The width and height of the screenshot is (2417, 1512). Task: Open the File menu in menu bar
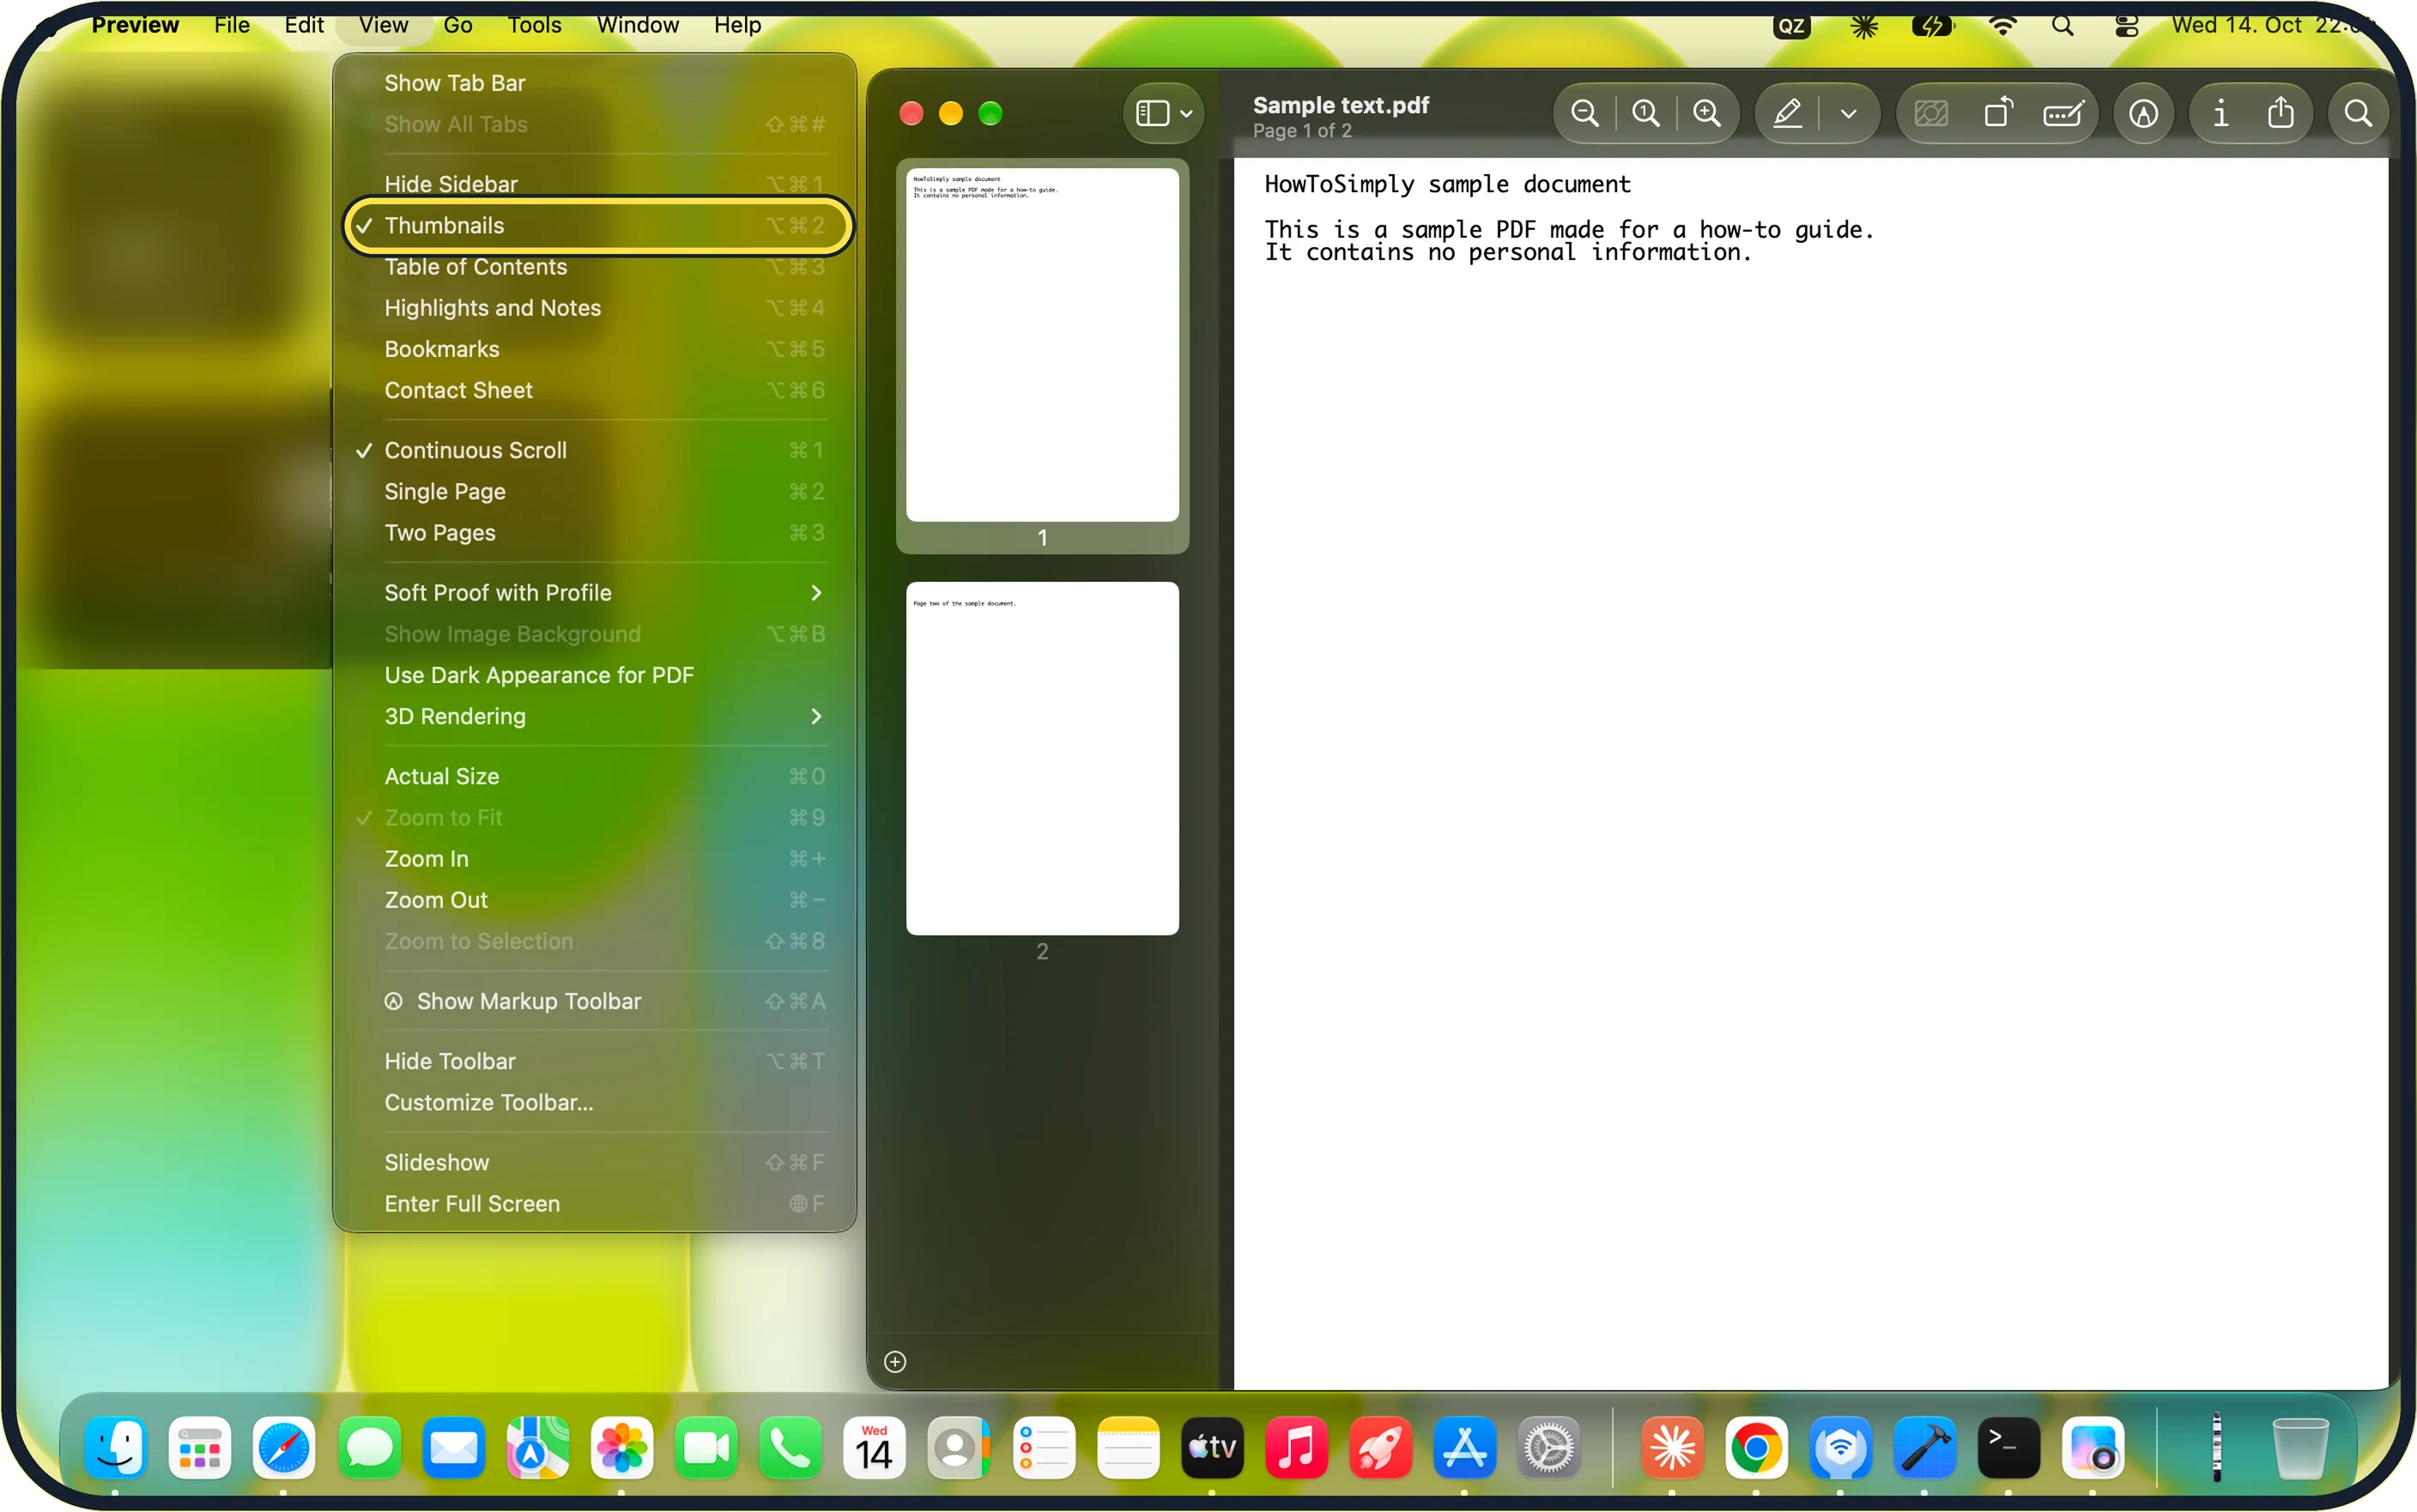pyautogui.click(x=231, y=25)
